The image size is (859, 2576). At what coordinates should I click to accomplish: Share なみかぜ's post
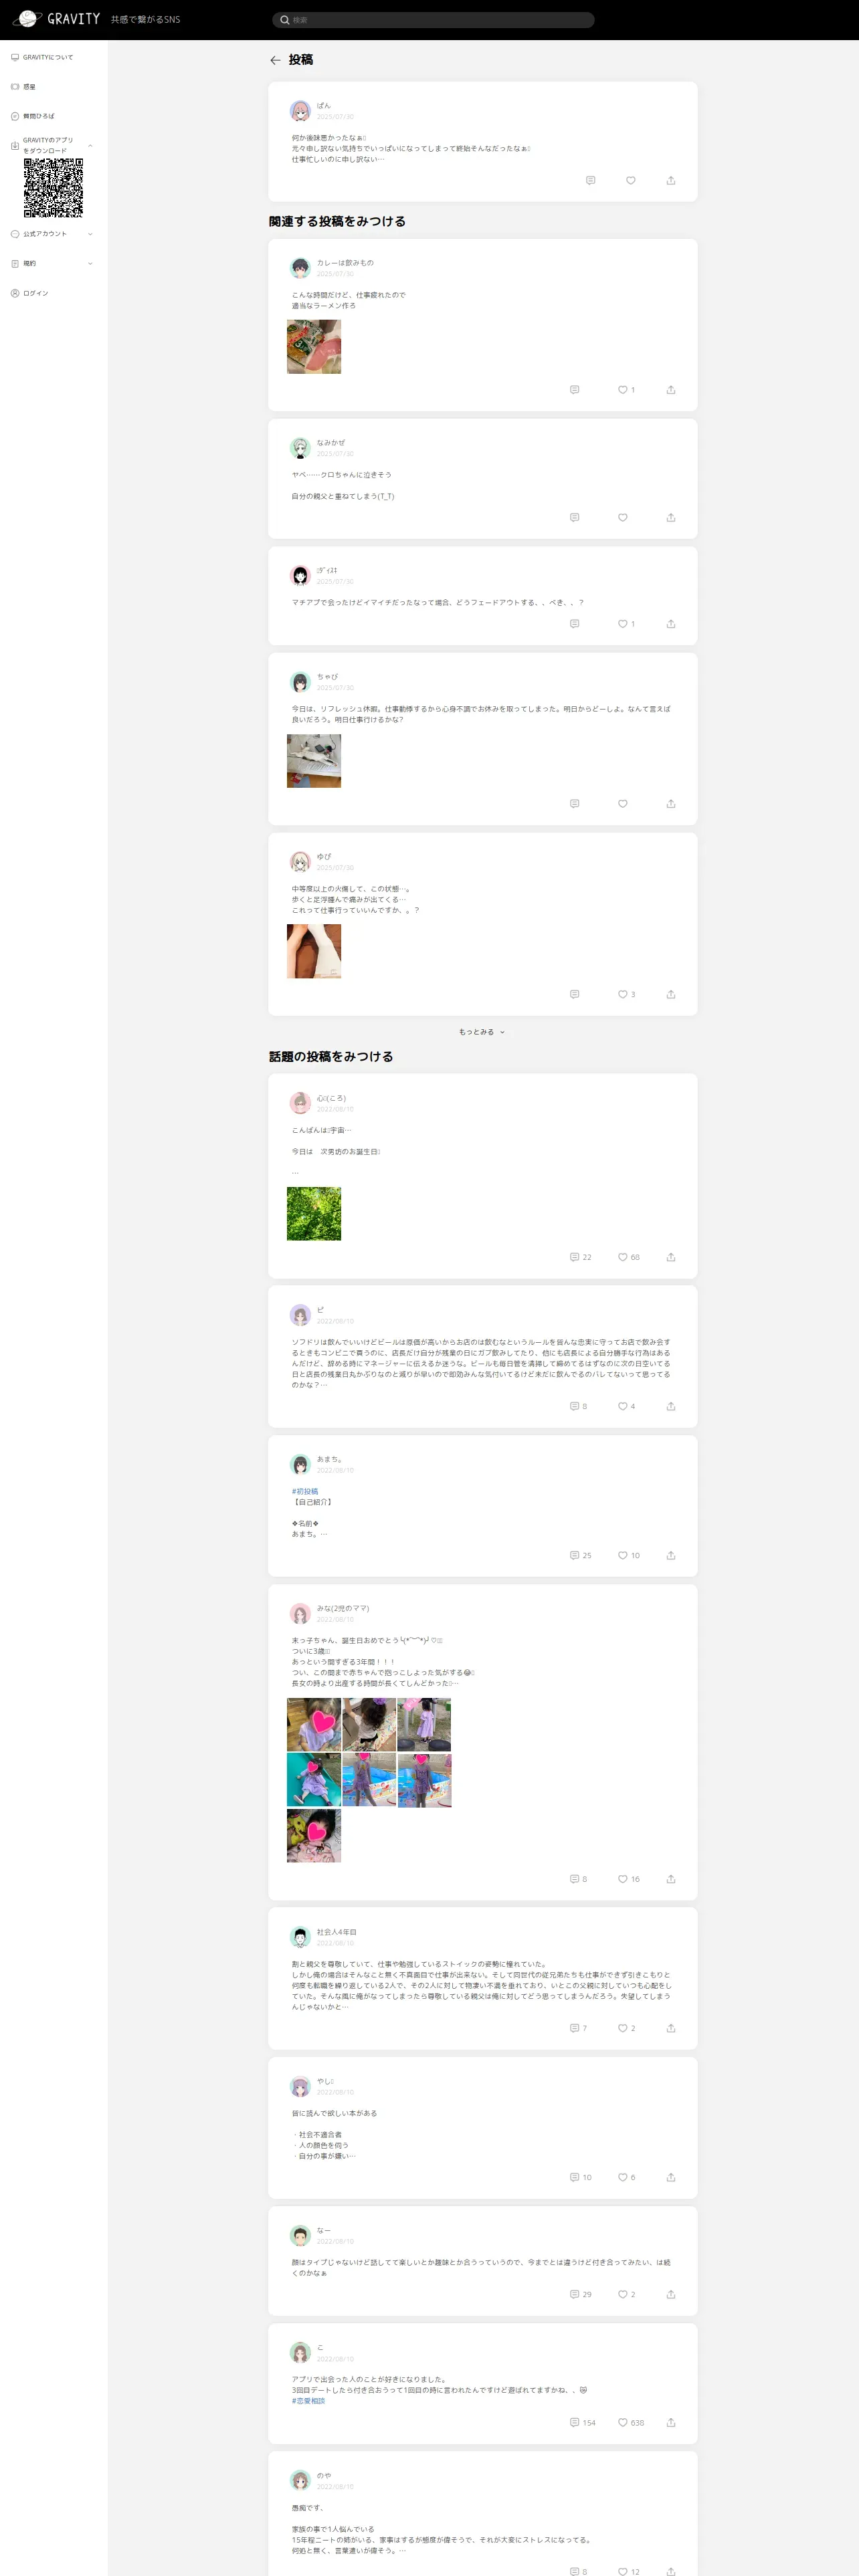(671, 518)
